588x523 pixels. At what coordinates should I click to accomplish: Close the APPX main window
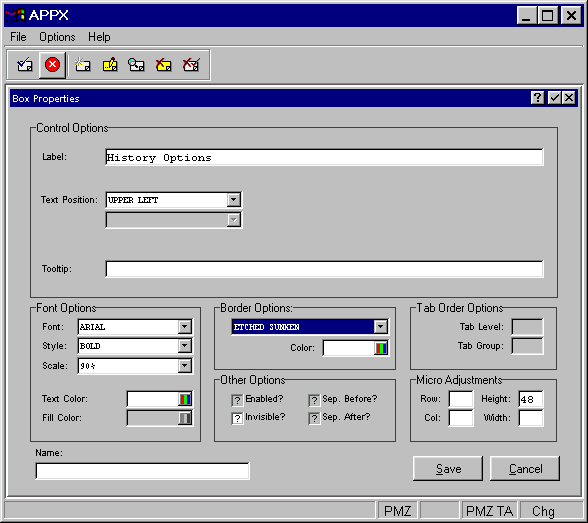tap(571, 16)
